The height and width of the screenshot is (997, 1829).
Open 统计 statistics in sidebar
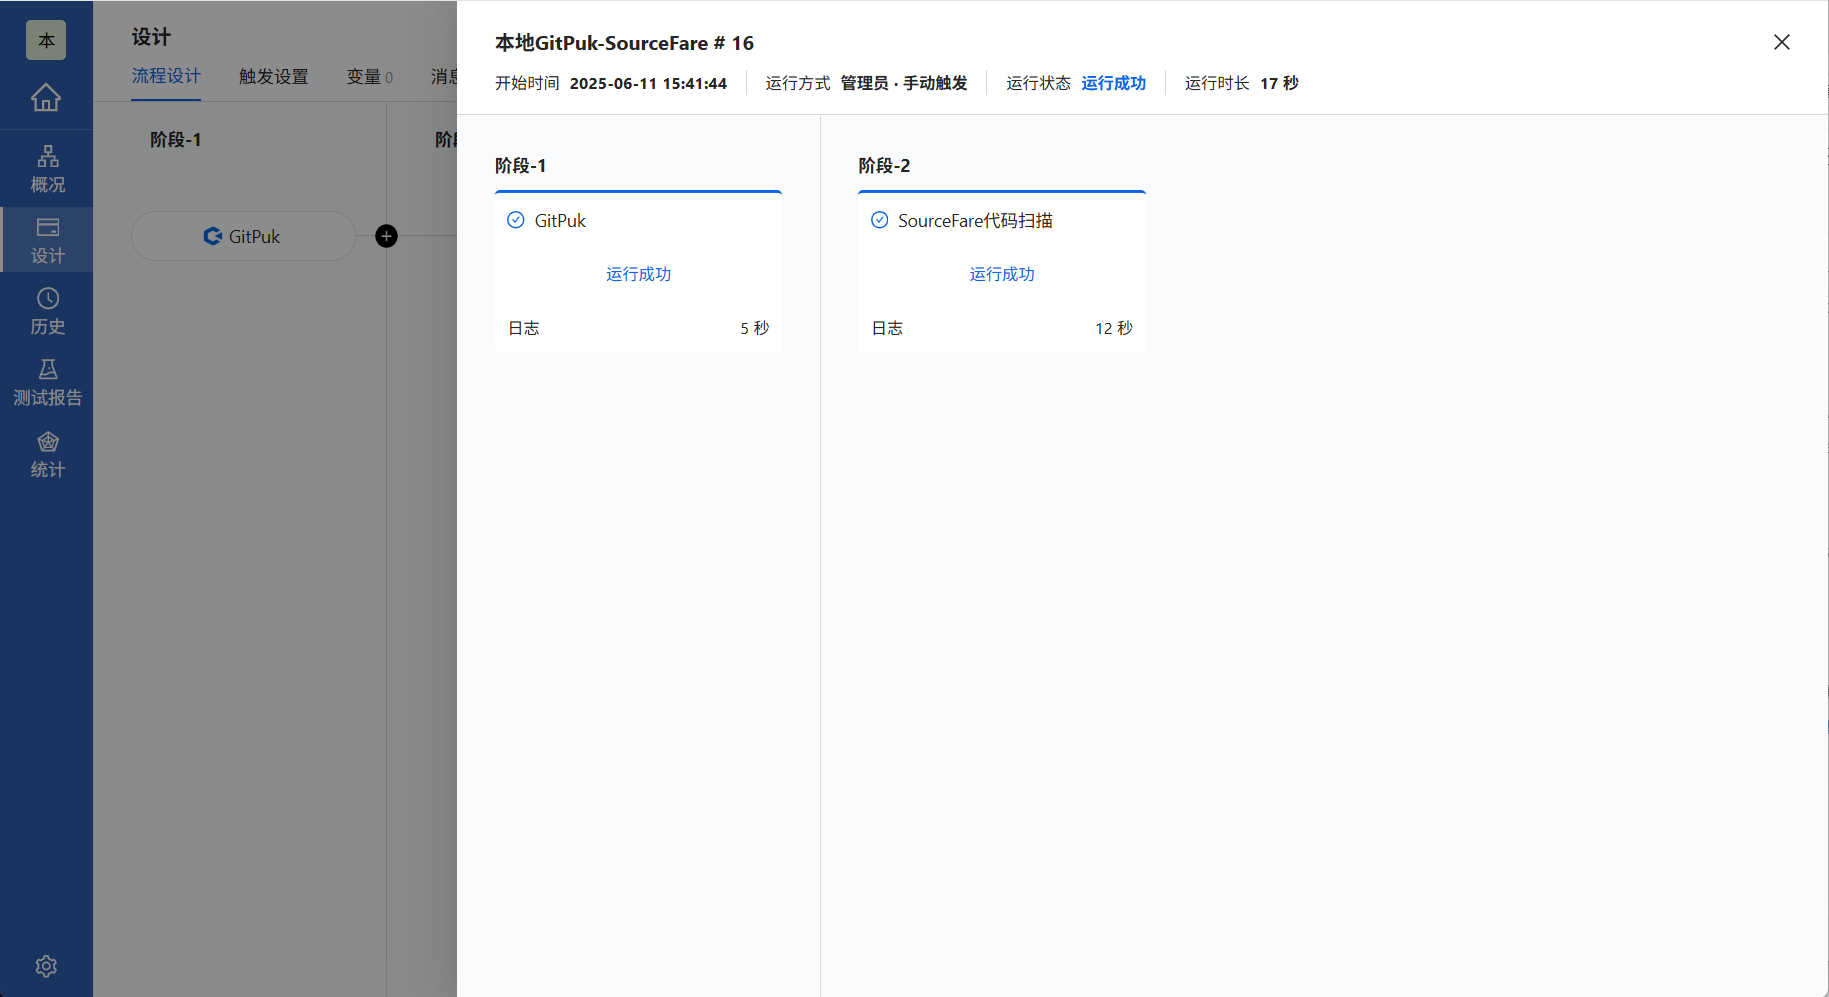[x=47, y=454]
